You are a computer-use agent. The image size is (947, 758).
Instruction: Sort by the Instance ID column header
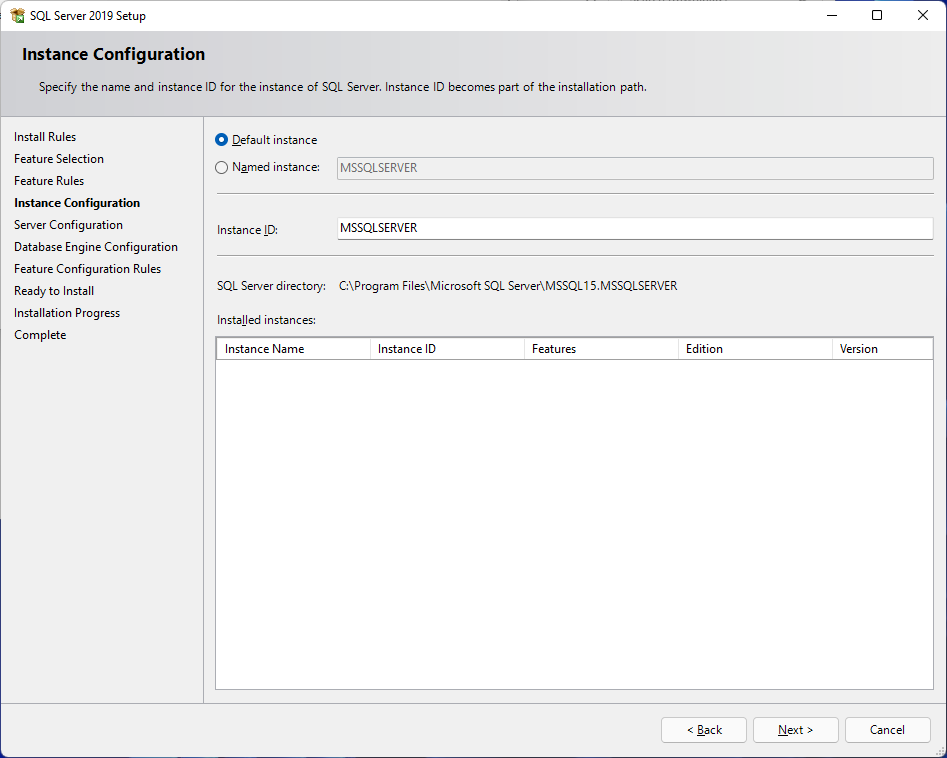point(447,349)
